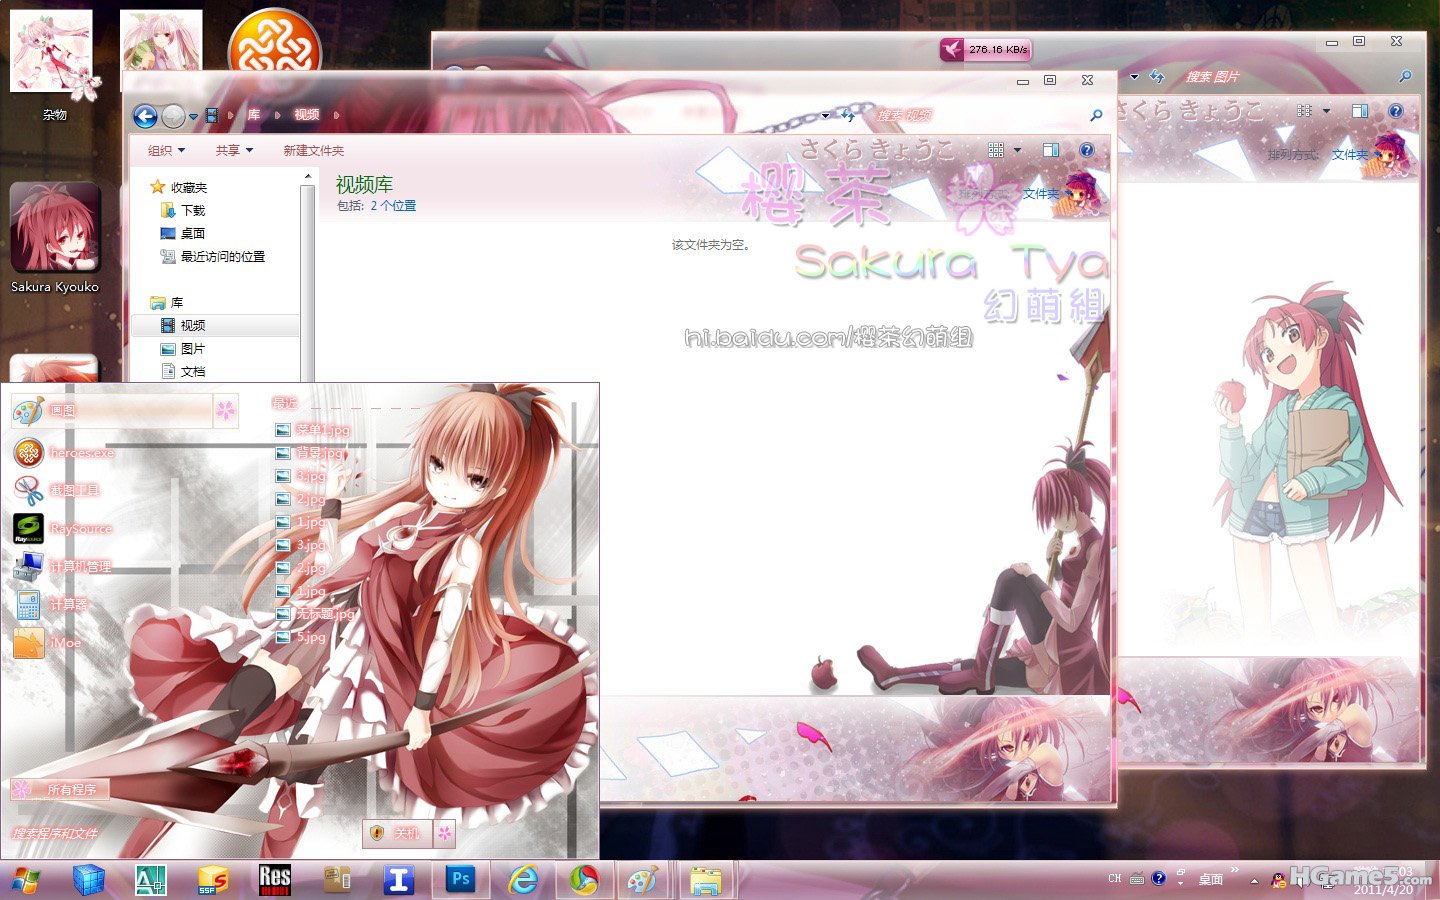The height and width of the screenshot is (900, 1440).
Task: Open 截图工具 snipping tool
Action: click(x=74, y=490)
